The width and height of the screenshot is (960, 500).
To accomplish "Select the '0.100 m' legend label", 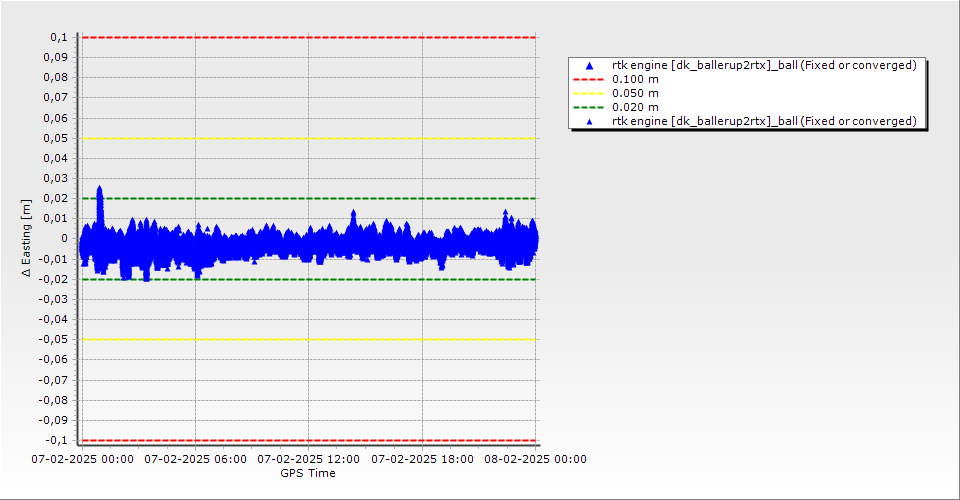I will [x=636, y=80].
